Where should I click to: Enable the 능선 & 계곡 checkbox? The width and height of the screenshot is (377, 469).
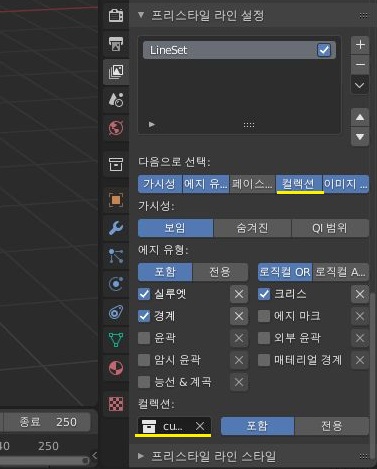(144, 382)
